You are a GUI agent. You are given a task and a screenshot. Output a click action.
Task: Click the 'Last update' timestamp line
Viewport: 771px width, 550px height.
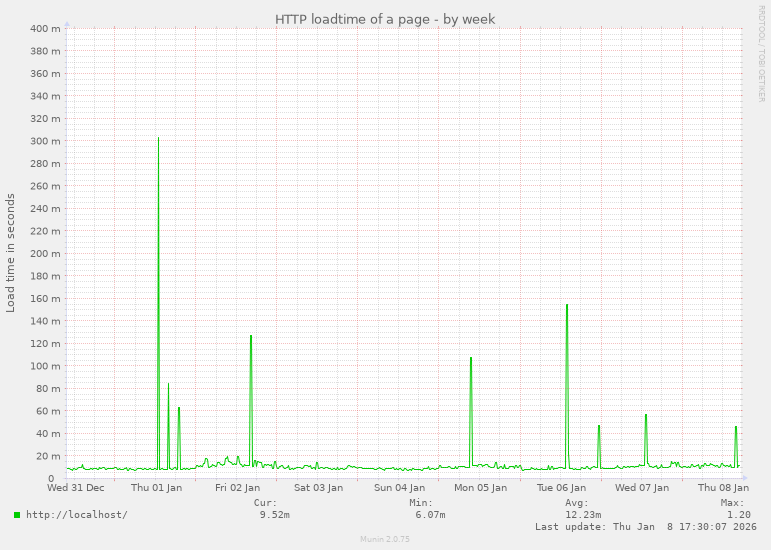point(646,526)
